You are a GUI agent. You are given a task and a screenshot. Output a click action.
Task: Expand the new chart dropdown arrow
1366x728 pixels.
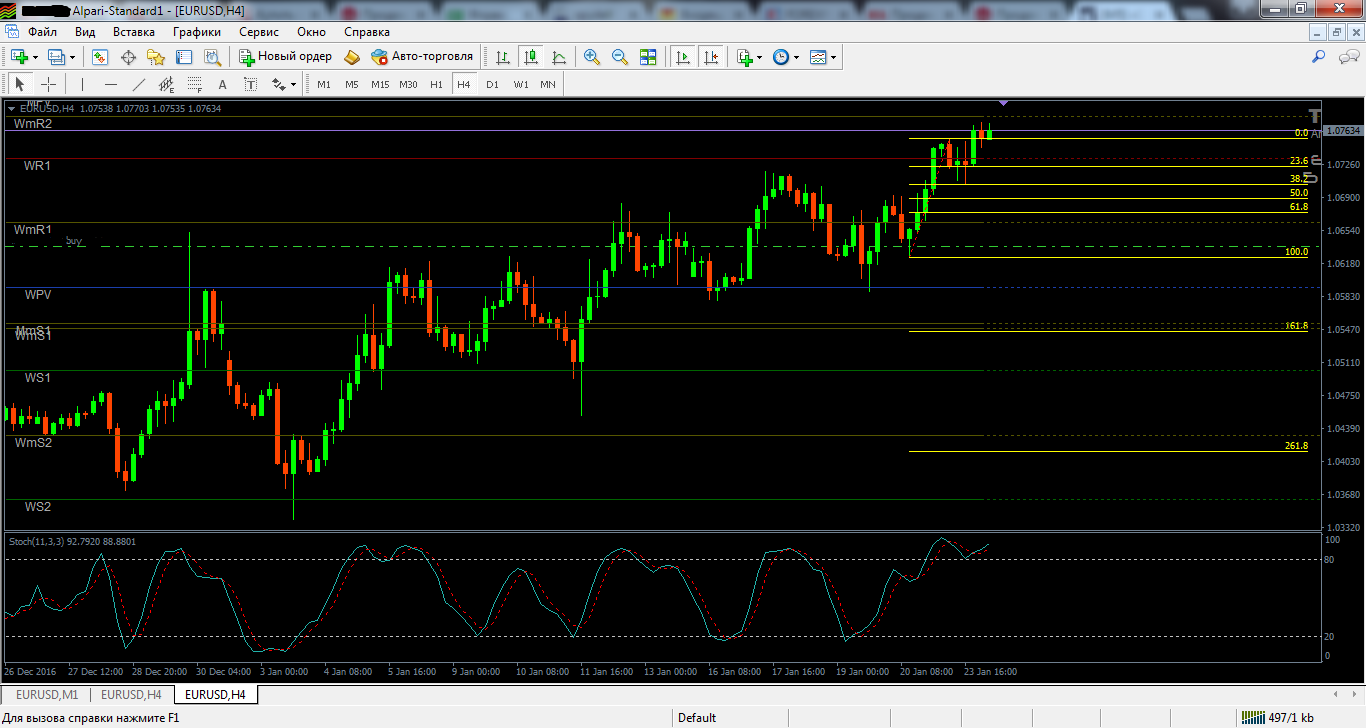(x=35, y=57)
